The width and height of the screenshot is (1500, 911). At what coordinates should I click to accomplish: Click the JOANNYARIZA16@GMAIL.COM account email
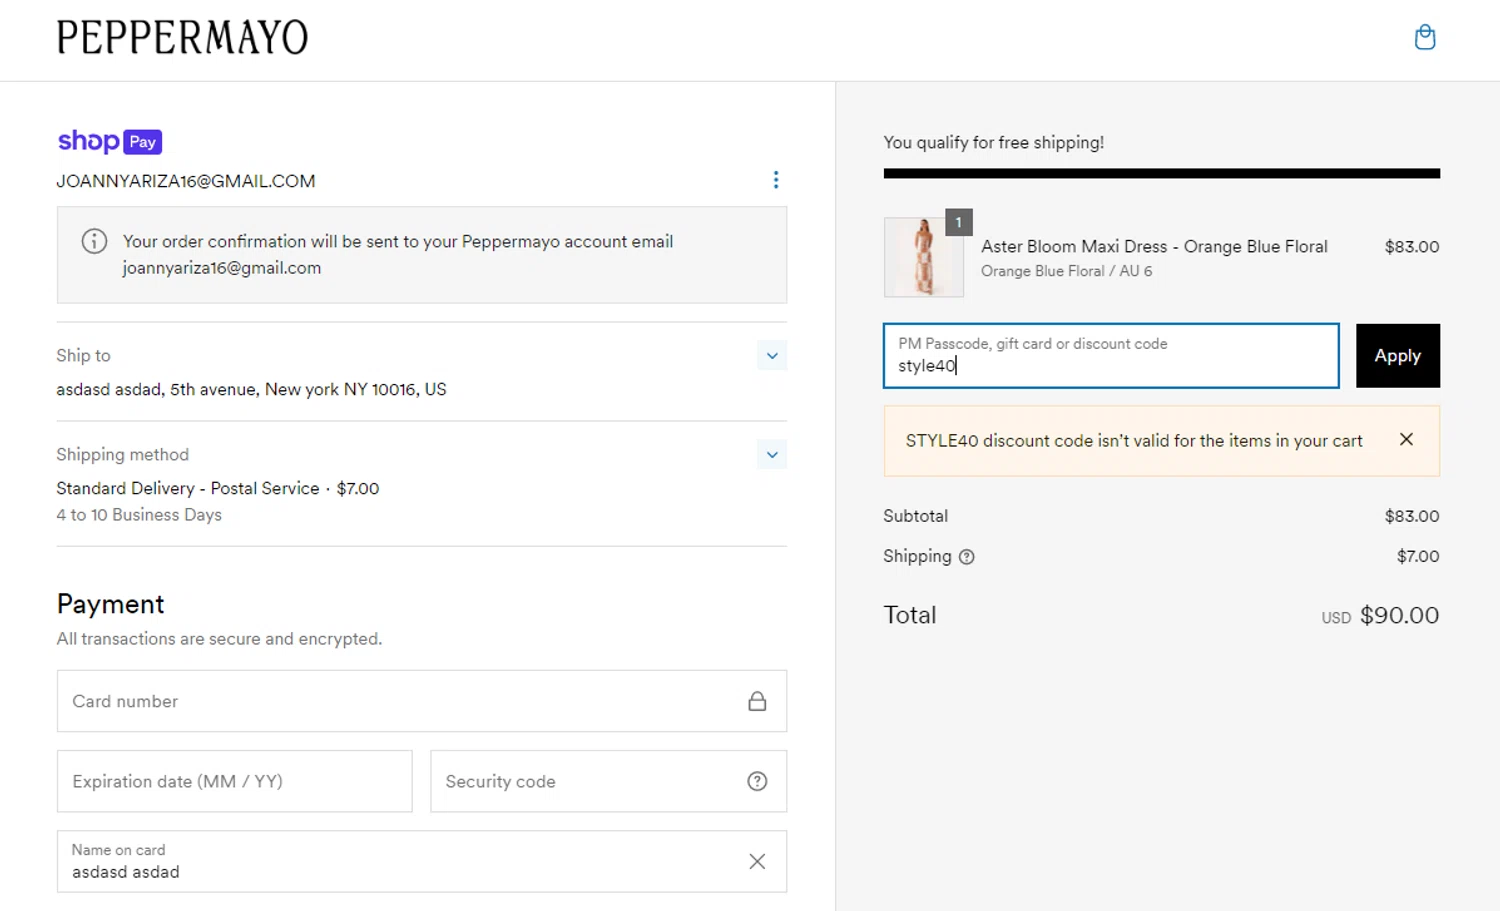coord(186,181)
